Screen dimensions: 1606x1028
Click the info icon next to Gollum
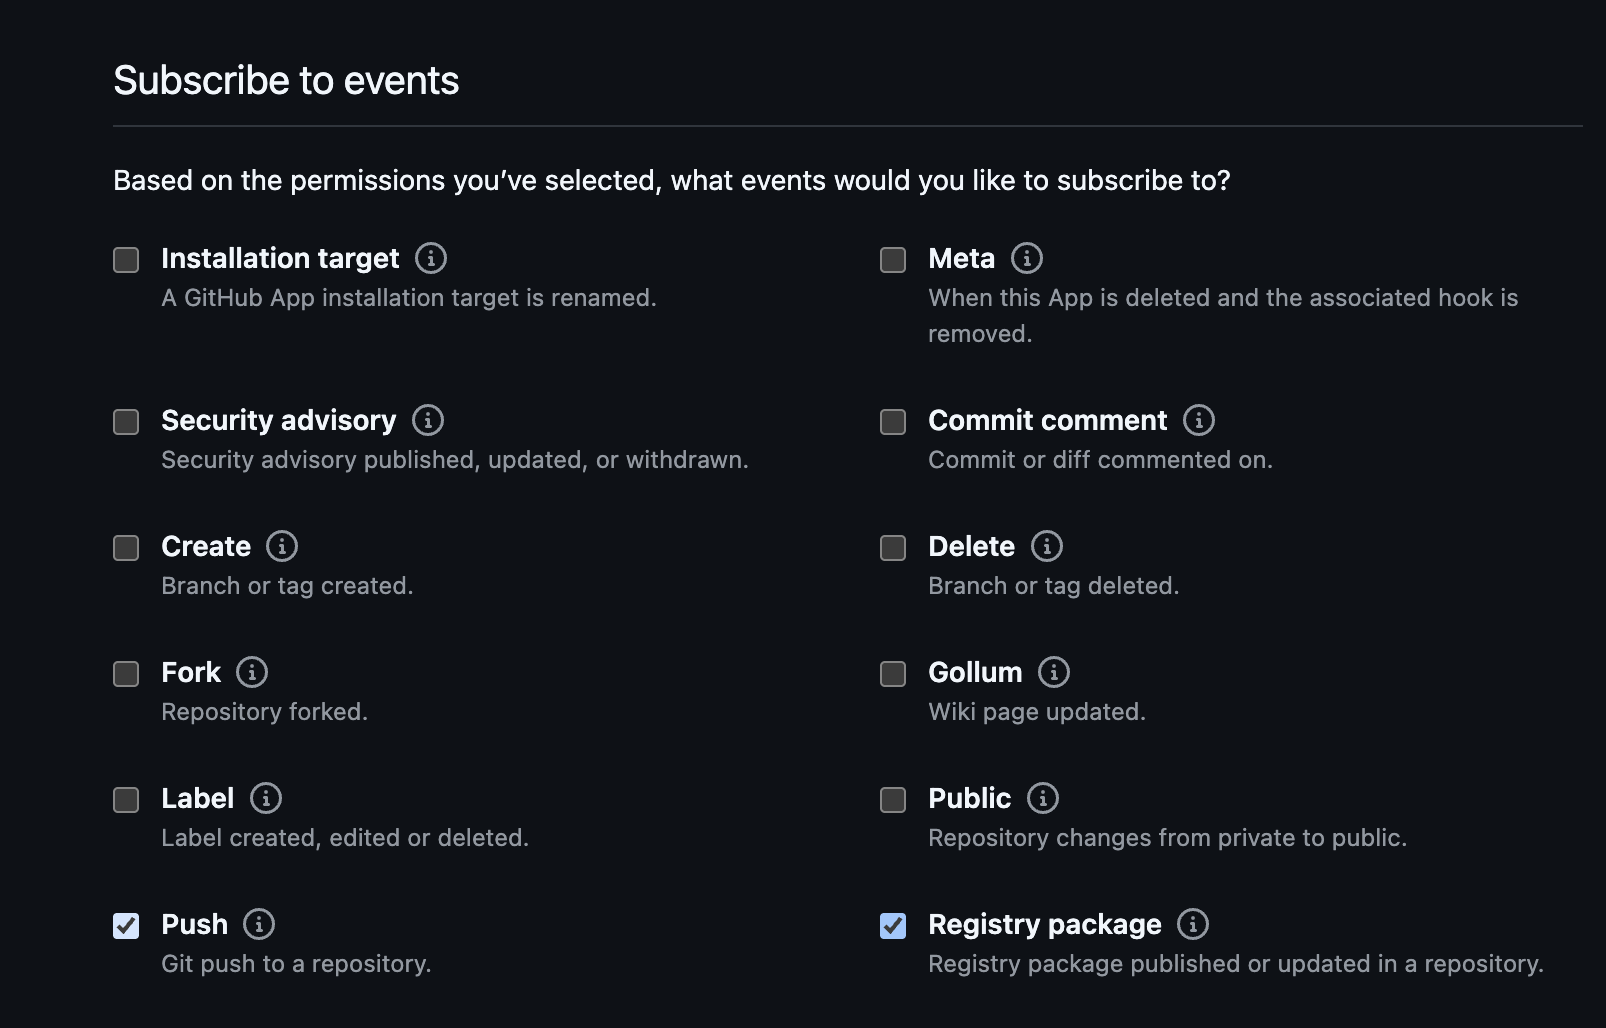click(x=1052, y=674)
